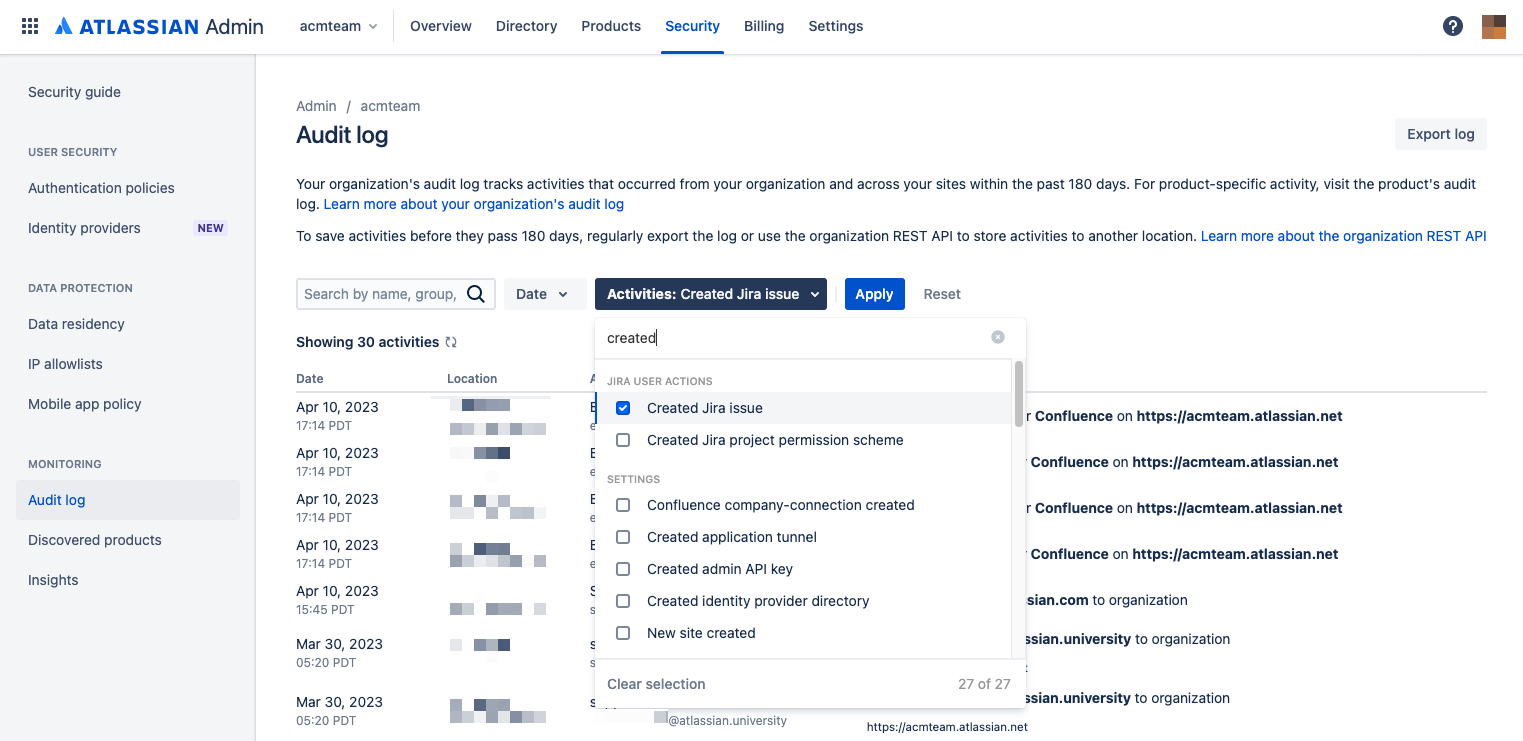Check Created admin API key

tap(623, 569)
